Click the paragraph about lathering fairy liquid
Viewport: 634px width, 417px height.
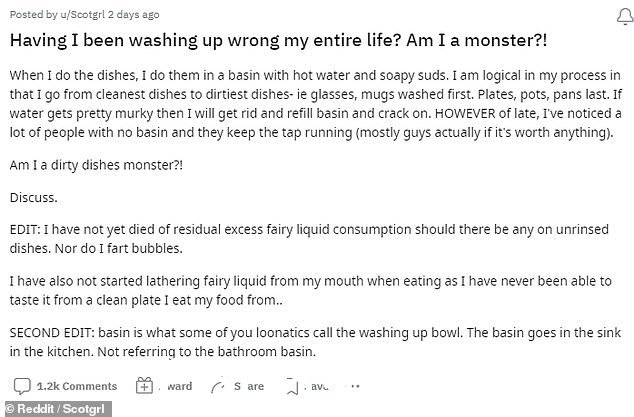311,290
